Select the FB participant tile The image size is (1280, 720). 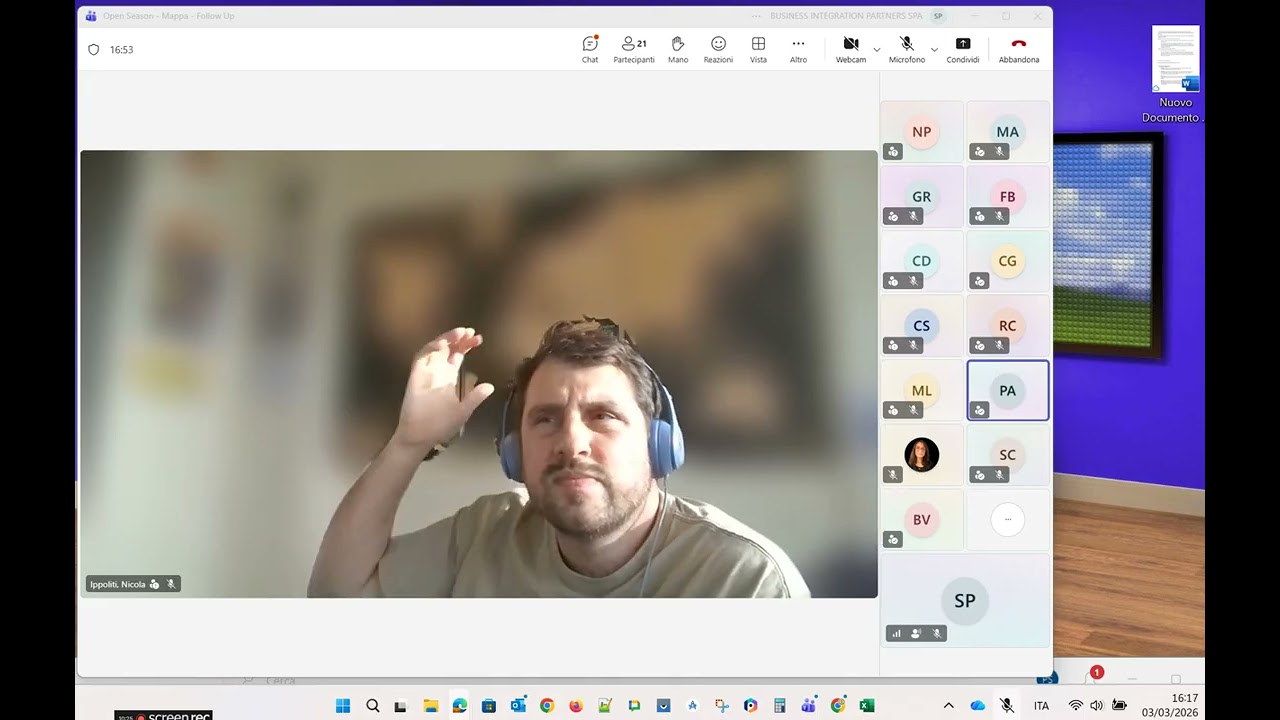[1008, 196]
